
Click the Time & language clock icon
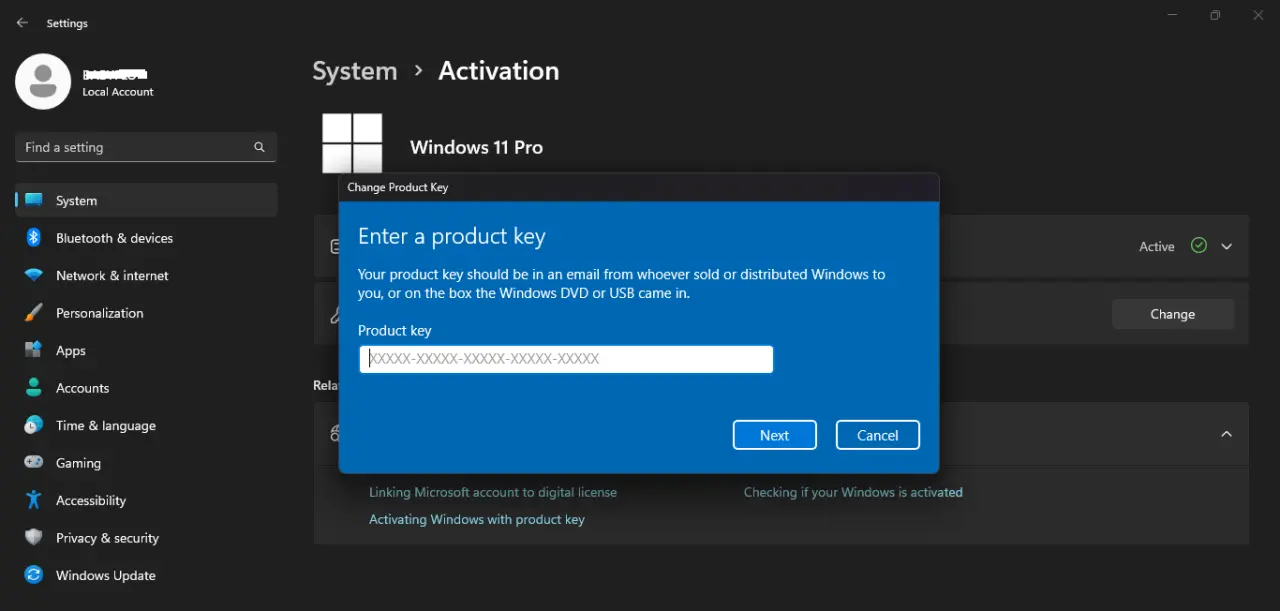34,425
